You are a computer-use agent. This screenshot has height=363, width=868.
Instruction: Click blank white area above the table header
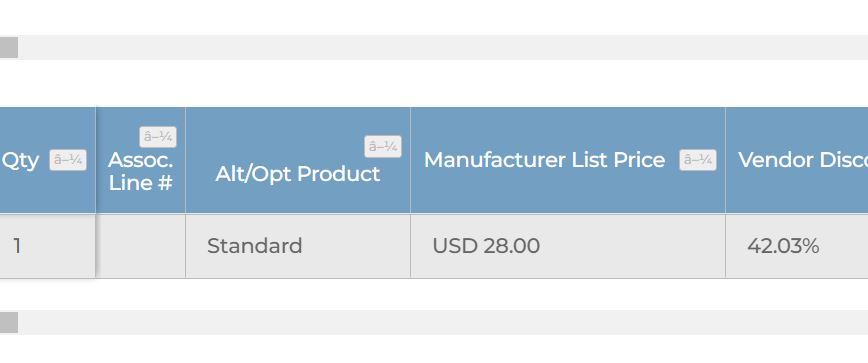(434, 83)
